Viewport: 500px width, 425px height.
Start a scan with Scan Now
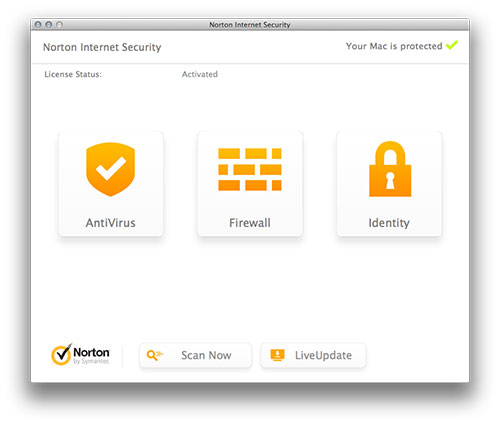[195, 355]
